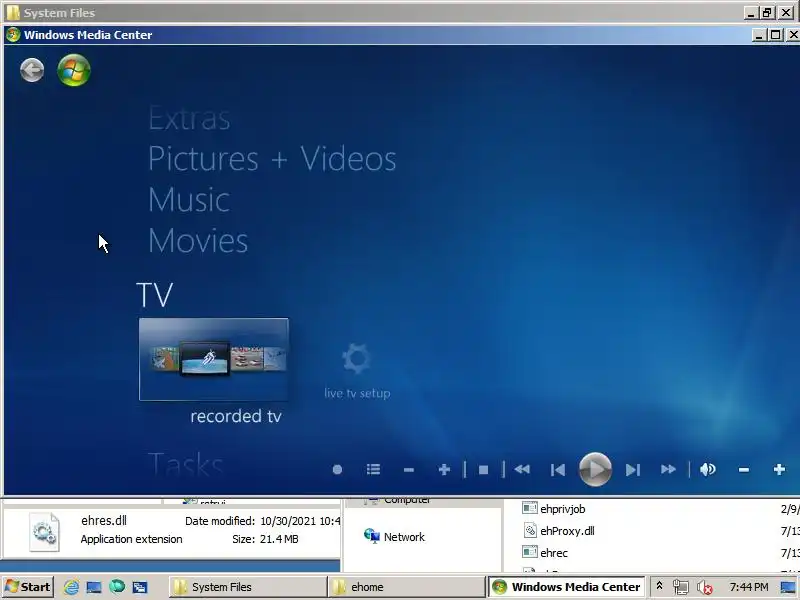Select the TV category heading

pos(155,295)
